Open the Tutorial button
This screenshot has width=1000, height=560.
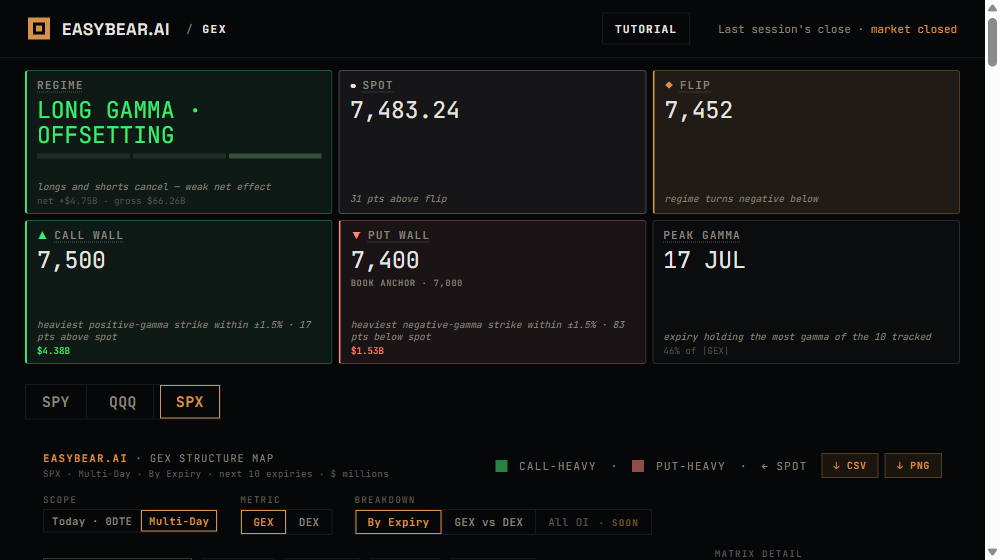pos(645,29)
